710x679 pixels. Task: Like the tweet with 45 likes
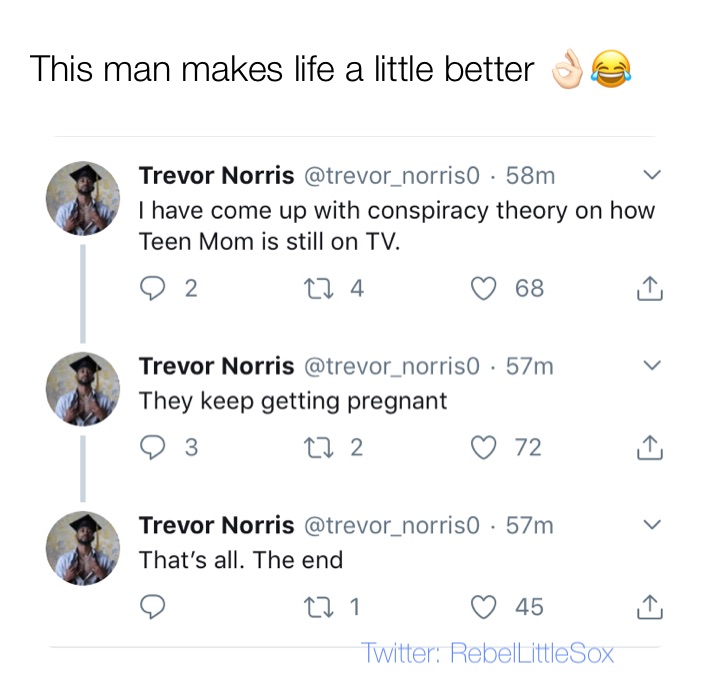point(486,607)
